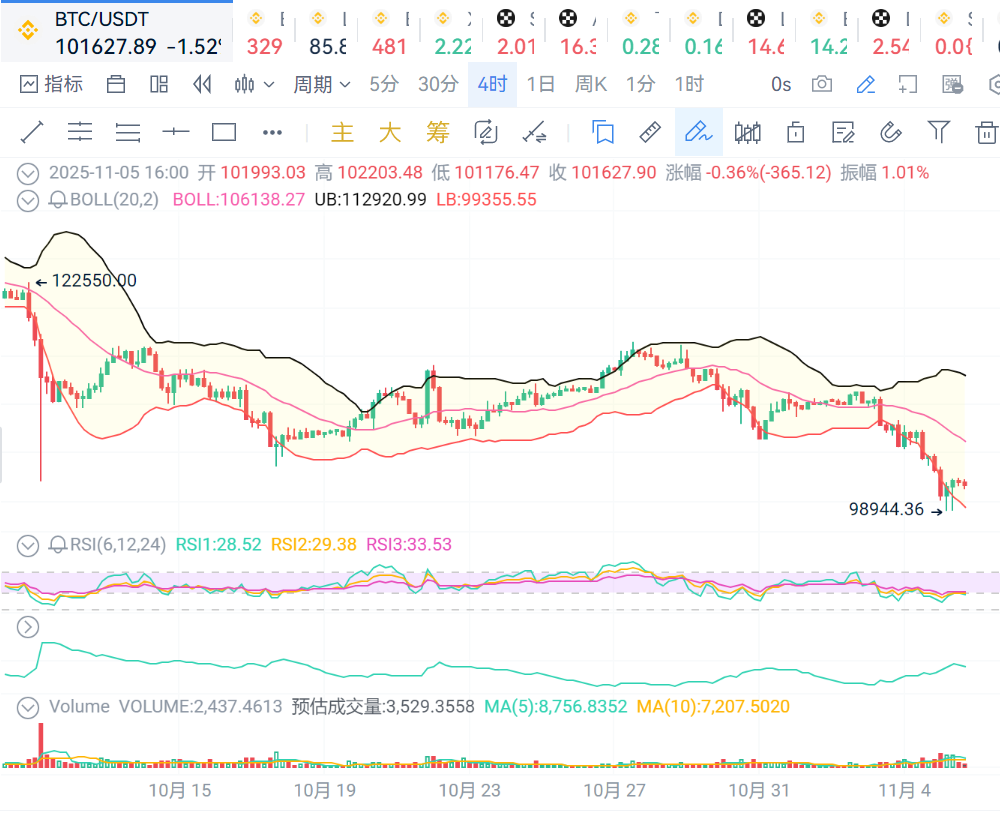Click the ruler measurement tool

click(x=650, y=132)
